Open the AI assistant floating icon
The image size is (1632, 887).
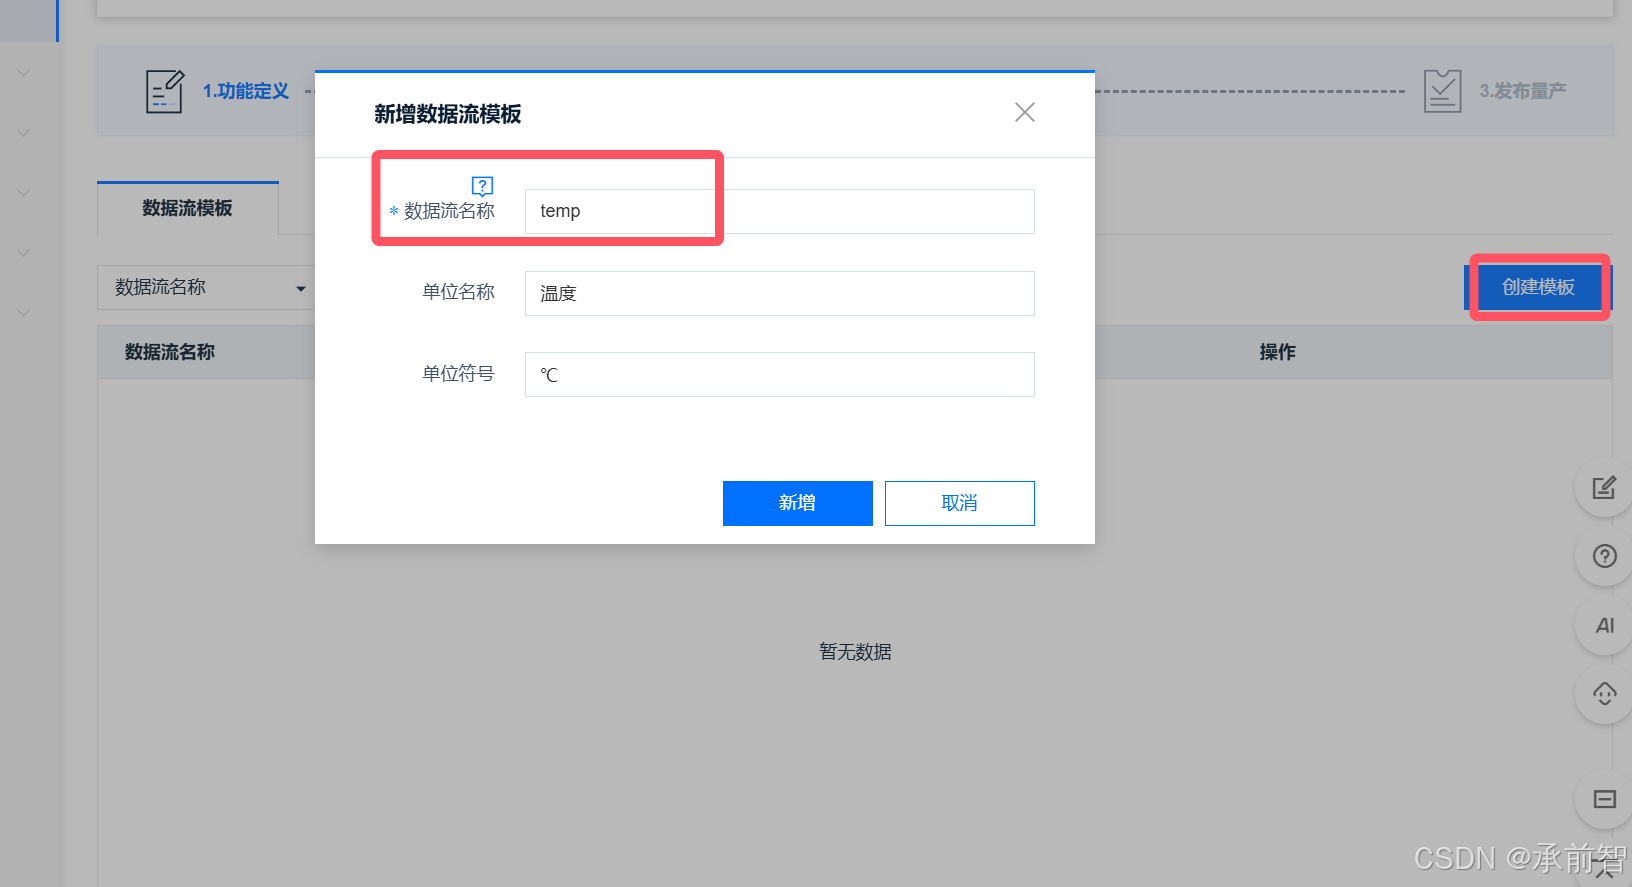point(1604,625)
